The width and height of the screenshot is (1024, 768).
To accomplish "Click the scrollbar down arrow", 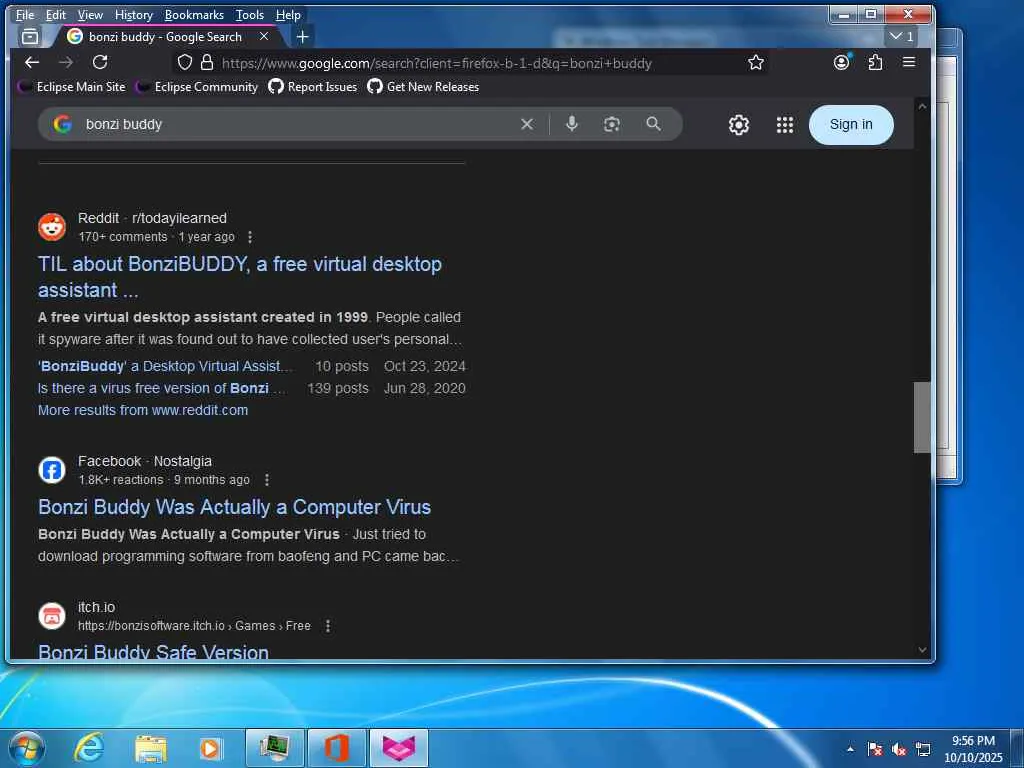I will tap(921, 650).
